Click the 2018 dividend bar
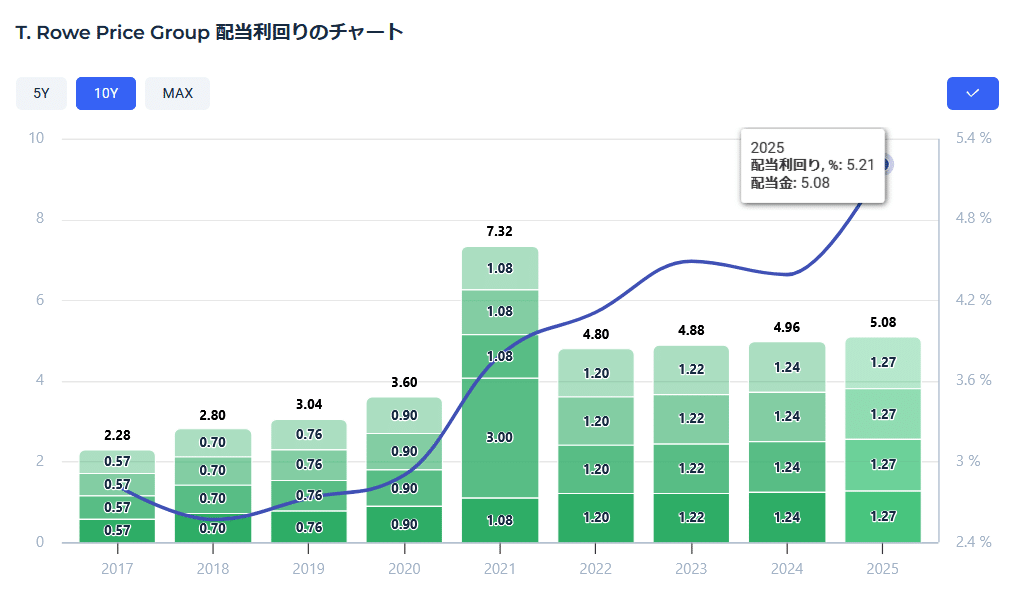This screenshot has width=1024, height=614. [x=213, y=486]
